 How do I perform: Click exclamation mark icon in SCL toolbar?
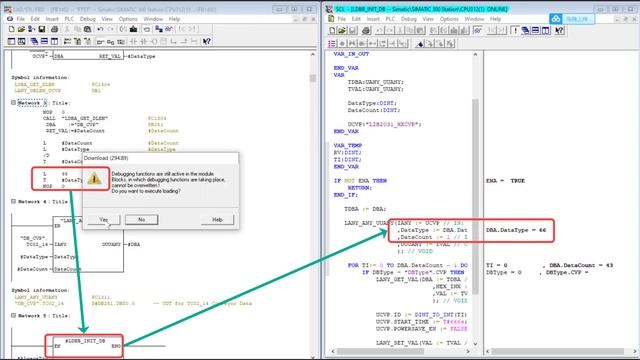(x=516, y=30)
